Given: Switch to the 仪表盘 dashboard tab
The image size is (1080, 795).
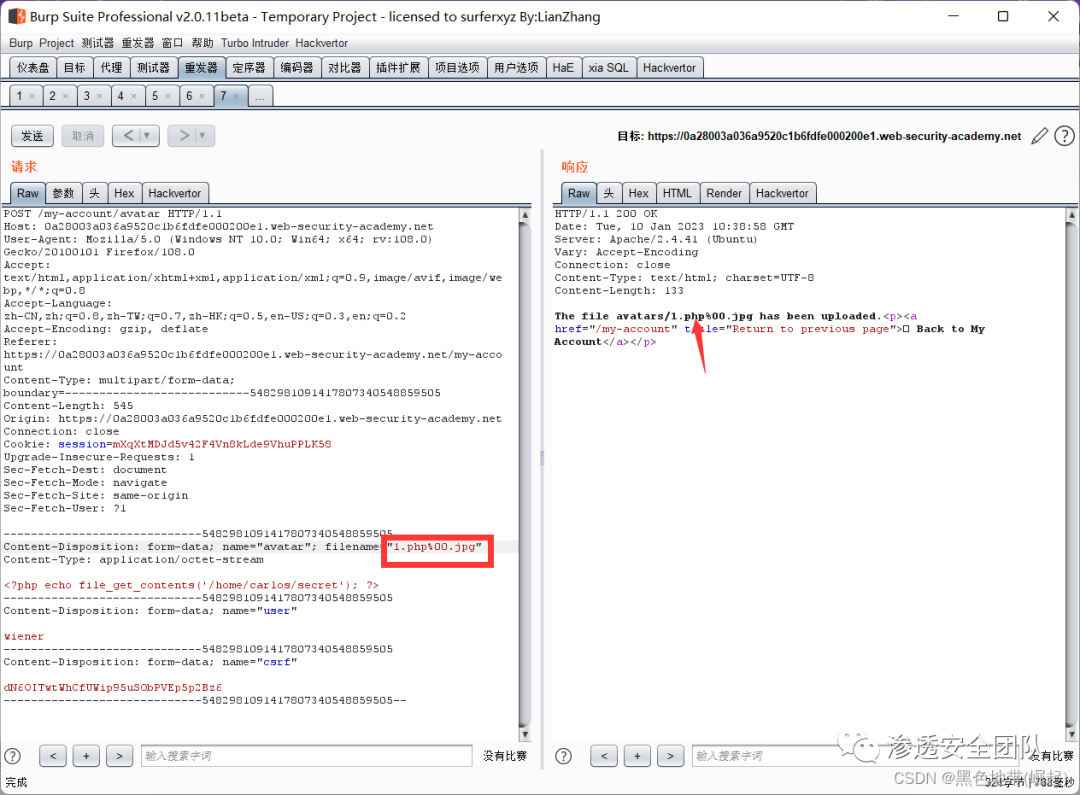Looking at the screenshot, I should (33, 68).
